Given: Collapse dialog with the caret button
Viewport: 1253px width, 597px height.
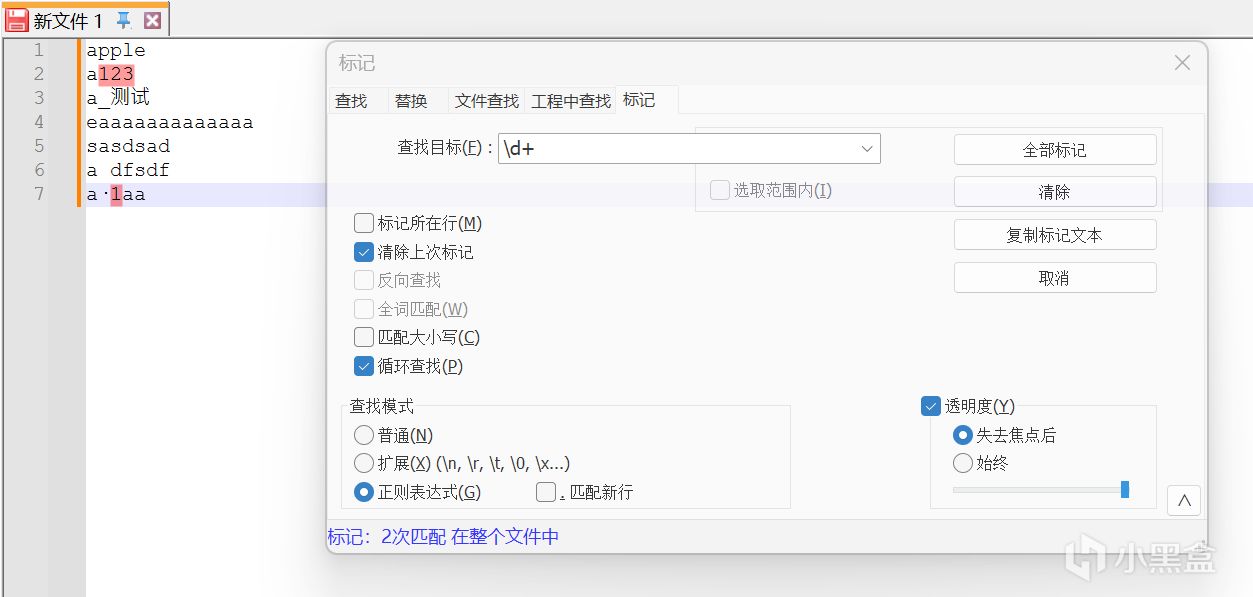Looking at the screenshot, I should click(1184, 501).
